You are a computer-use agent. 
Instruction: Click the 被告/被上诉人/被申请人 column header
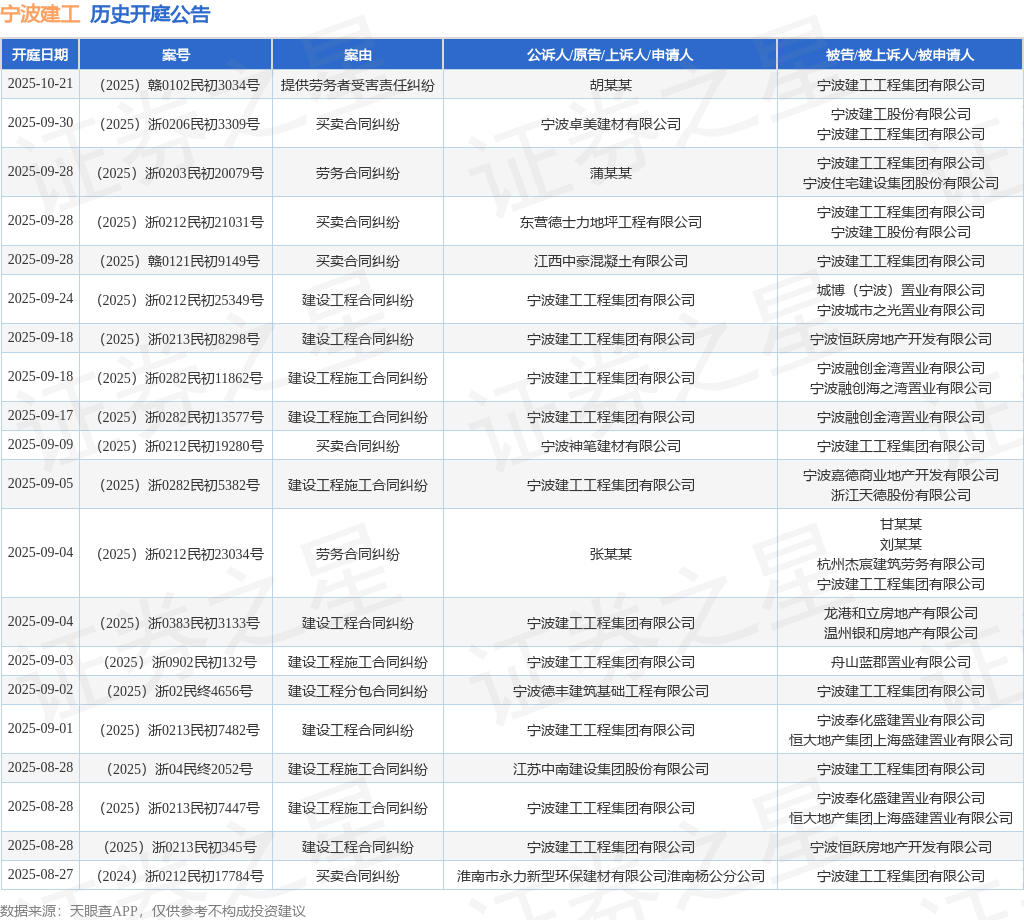[900, 55]
